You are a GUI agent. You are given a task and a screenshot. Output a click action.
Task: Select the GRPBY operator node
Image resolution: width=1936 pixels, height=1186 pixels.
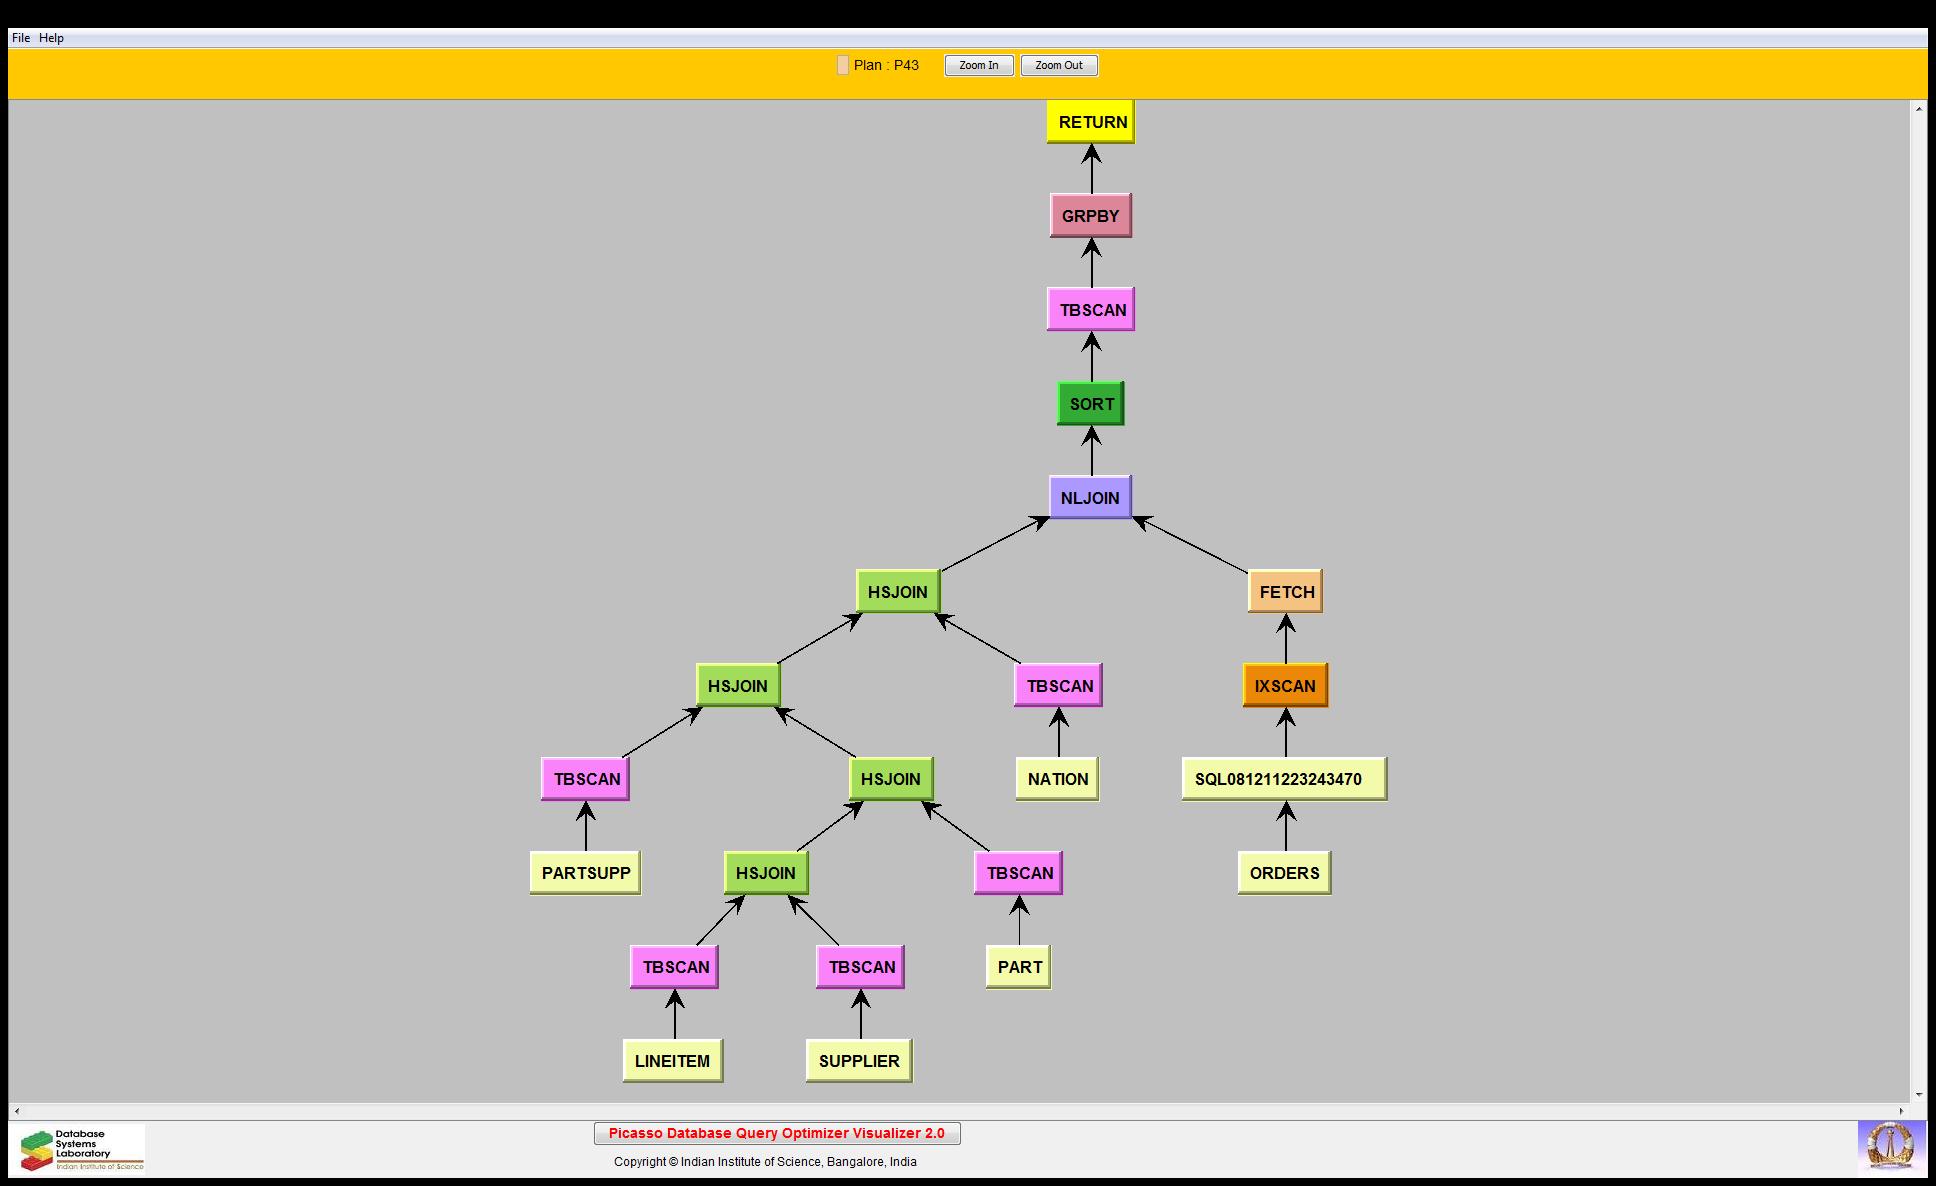[x=1090, y=216]
